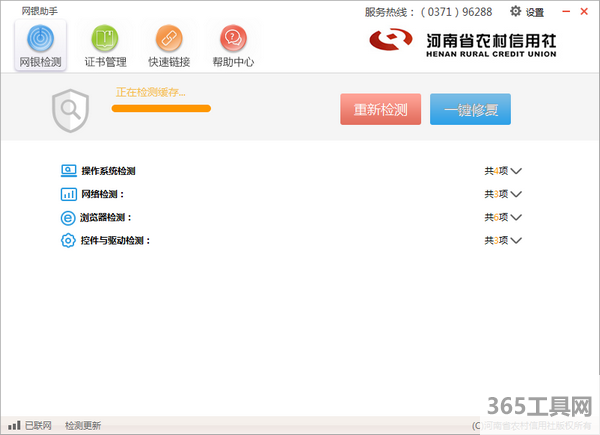
Task: Click the orange detection progress bar
Action: click(160, 108)
